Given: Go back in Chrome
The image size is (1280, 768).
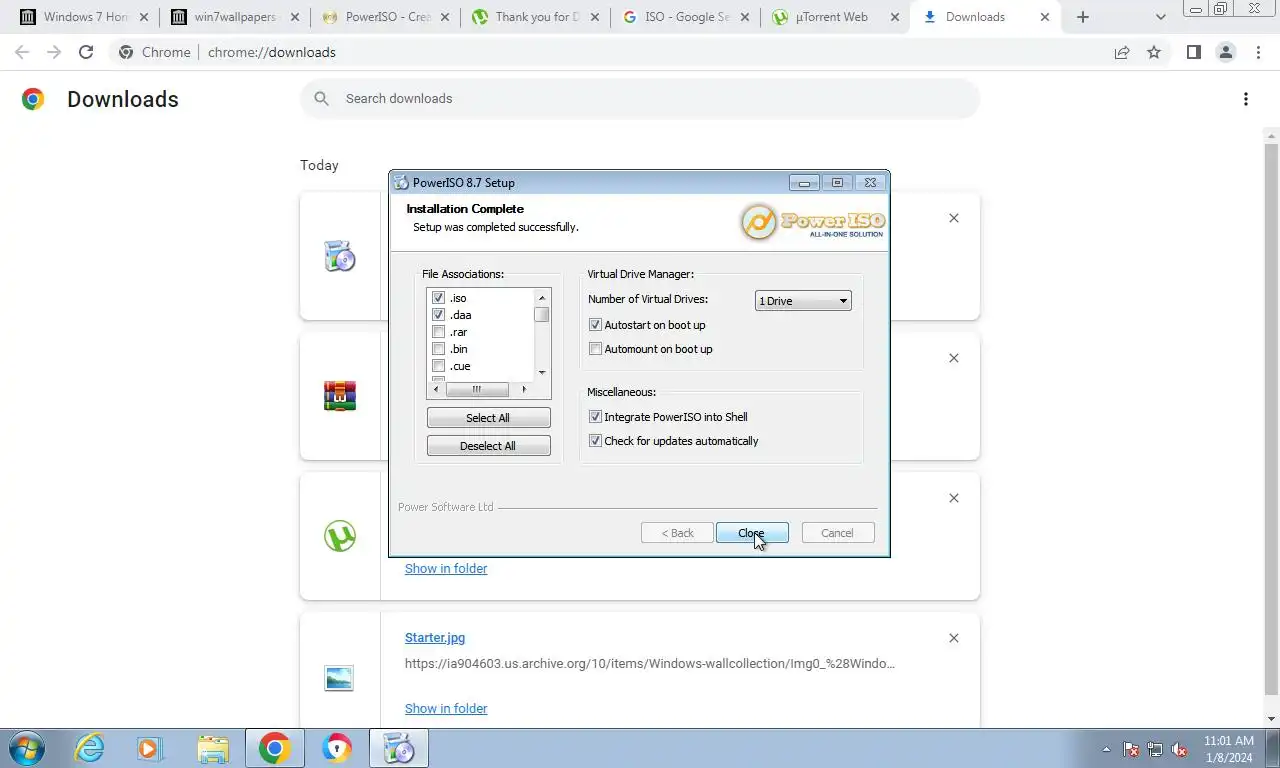Looking at the screenshot, I should [22, 52].
